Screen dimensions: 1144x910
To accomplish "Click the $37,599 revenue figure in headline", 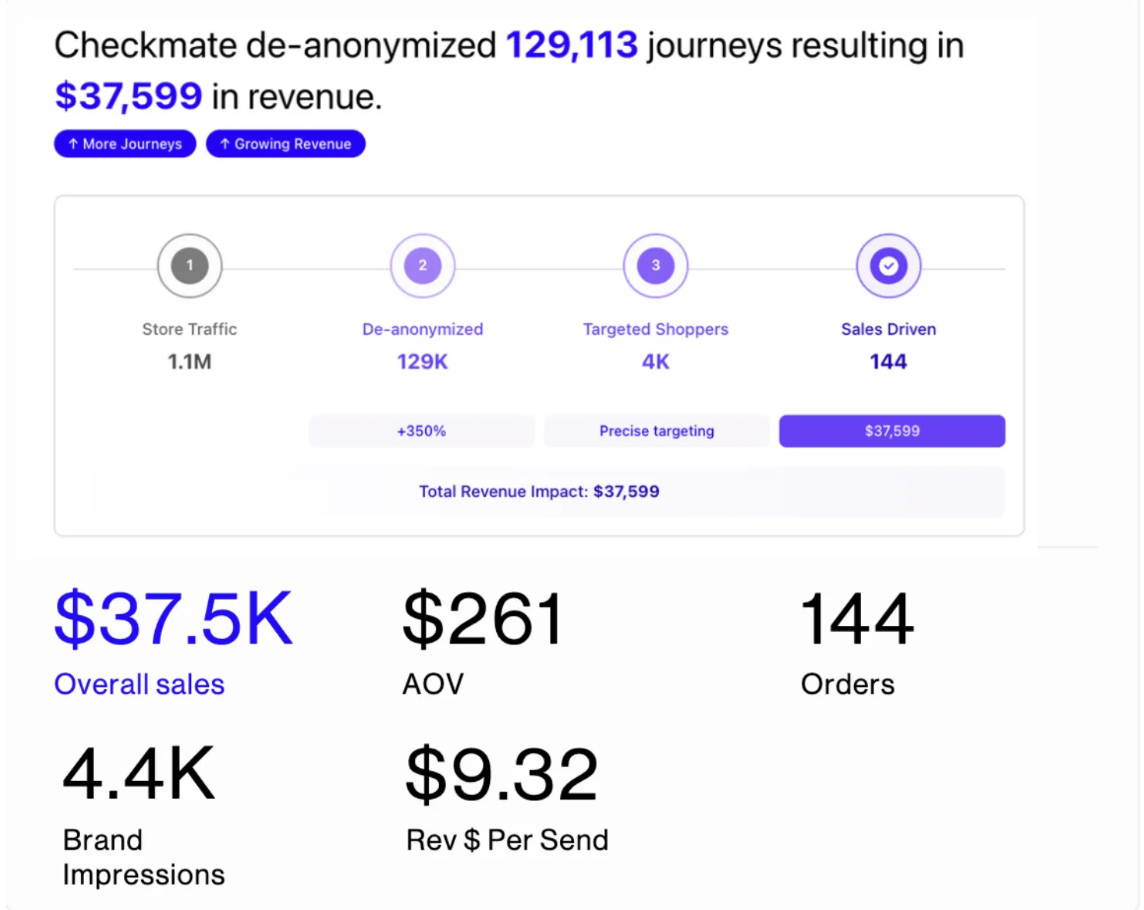I will click(x=129, y=97).
